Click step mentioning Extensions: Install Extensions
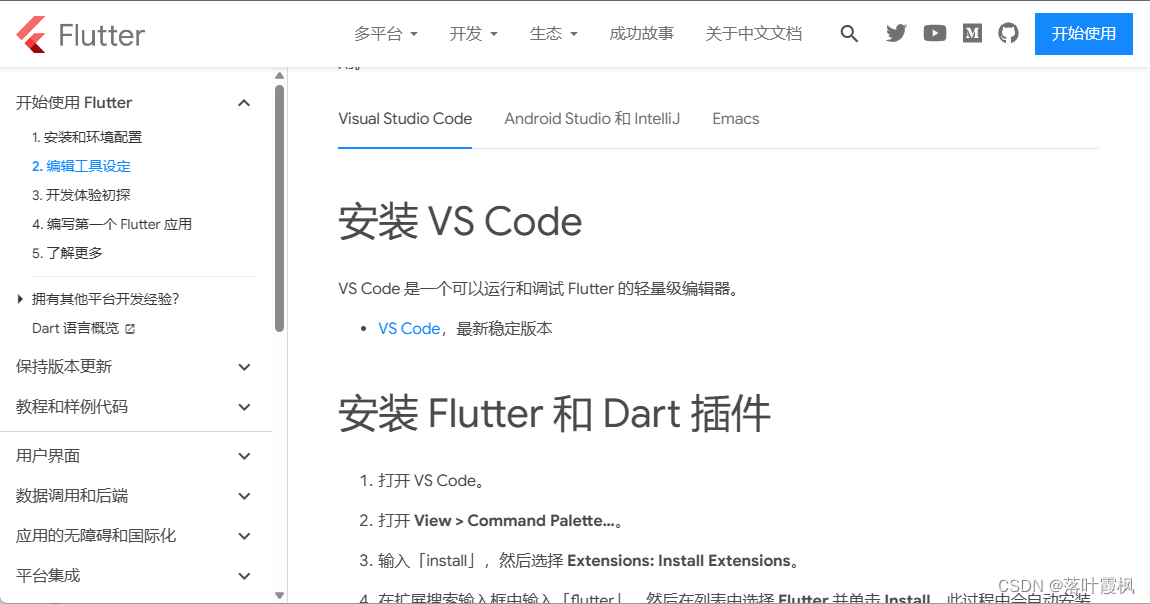This screenshot has height=604, width=1150. (590, 561)
